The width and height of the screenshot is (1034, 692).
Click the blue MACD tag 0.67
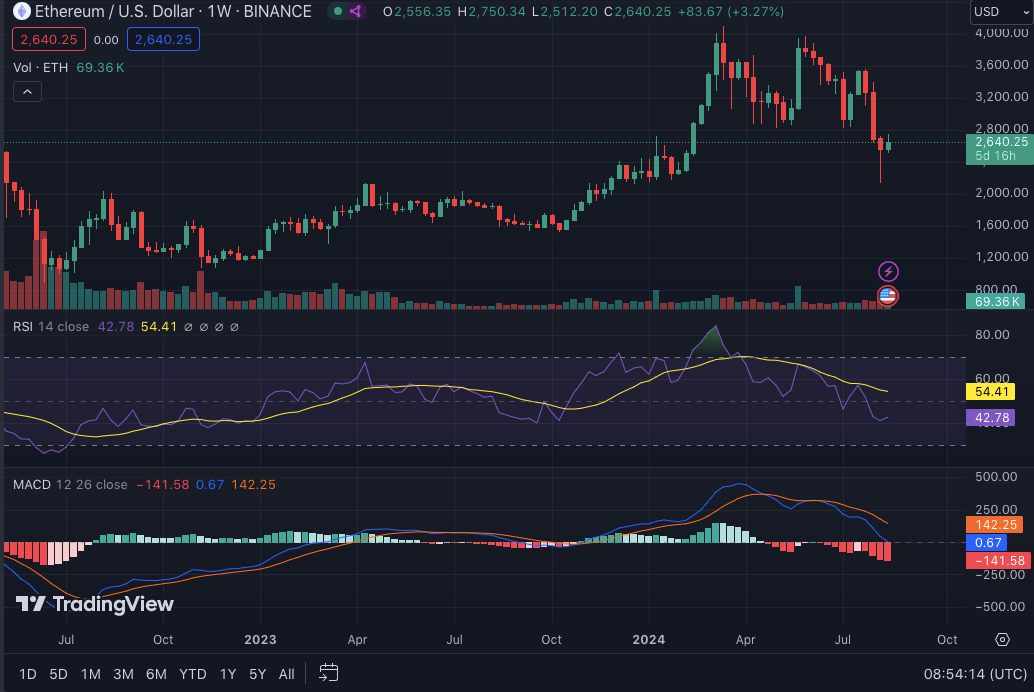pyautogui.click(x=987, y=542)
